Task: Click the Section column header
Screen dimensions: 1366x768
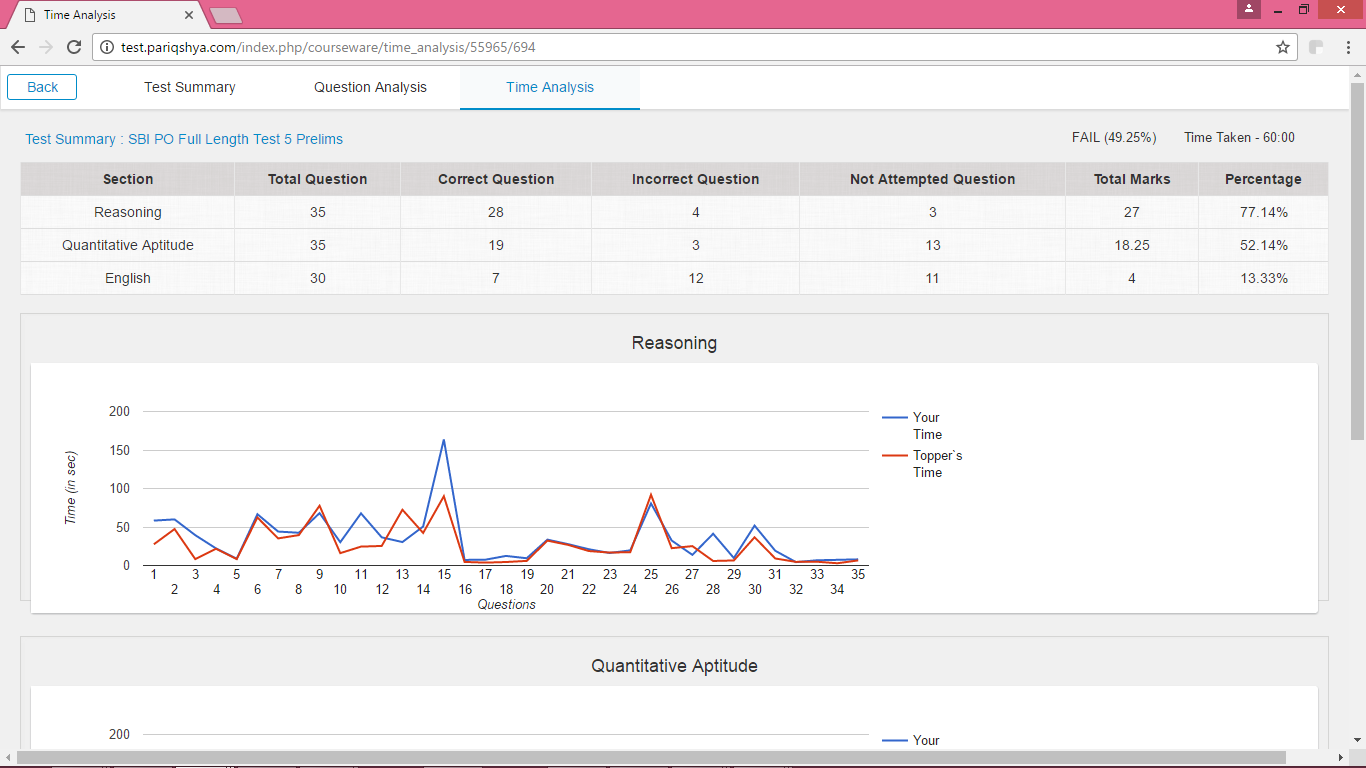Action: coord(128,179)
